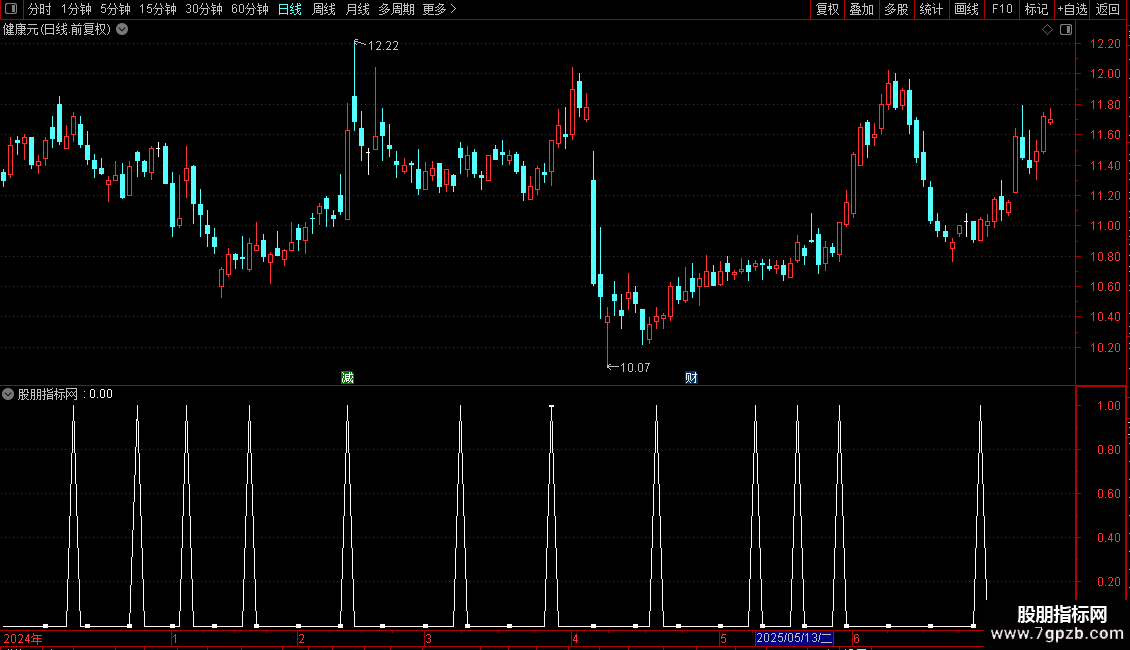Open F10 company information
This screenshot has width=1130, height=650.
pos(1002,9)
